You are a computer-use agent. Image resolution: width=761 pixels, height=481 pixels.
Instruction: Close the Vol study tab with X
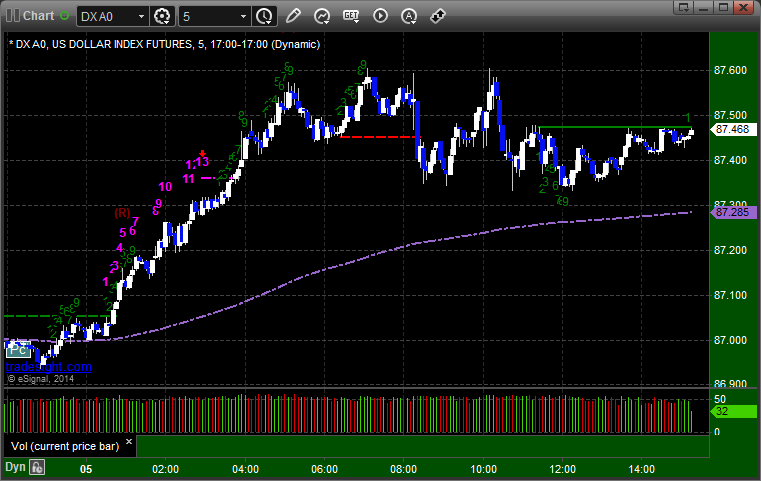[x=129, y=442]
